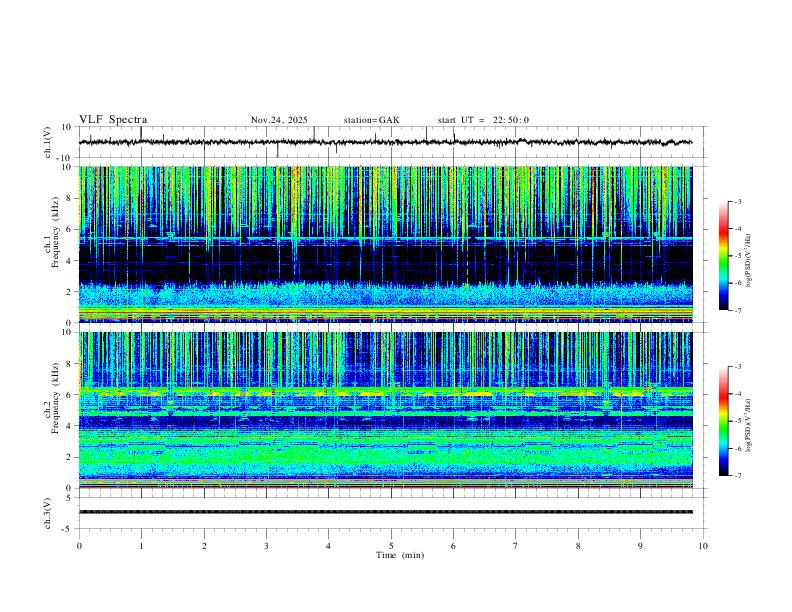Click the '7' tick on the time axis
Screen dimensions: 792x612
coord(516,546)
